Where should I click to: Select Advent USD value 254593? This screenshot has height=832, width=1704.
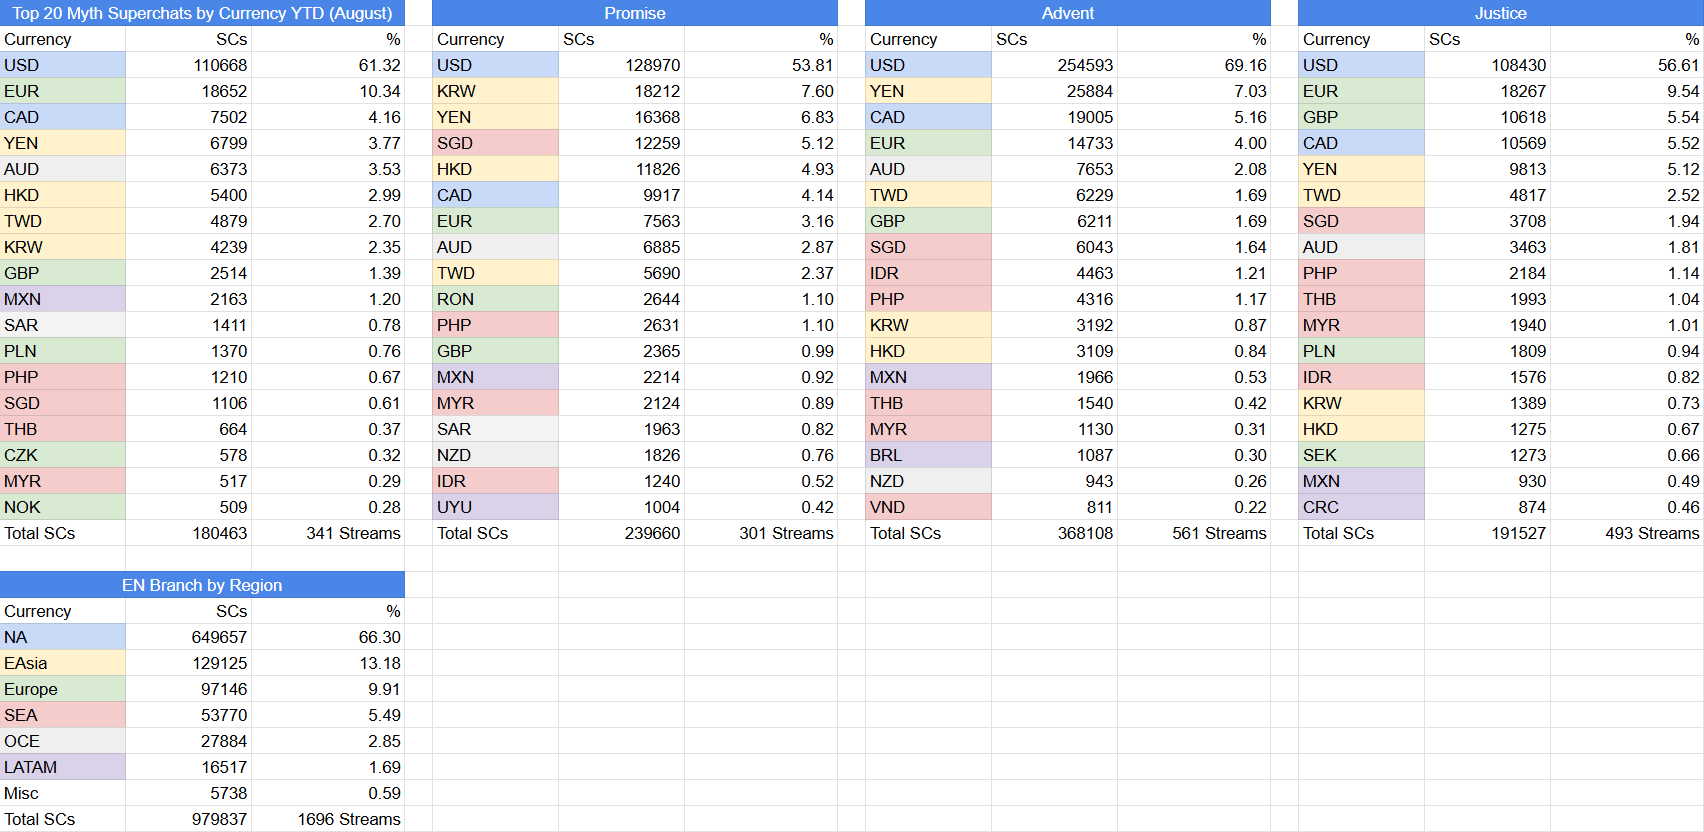tap(1055, 65)
